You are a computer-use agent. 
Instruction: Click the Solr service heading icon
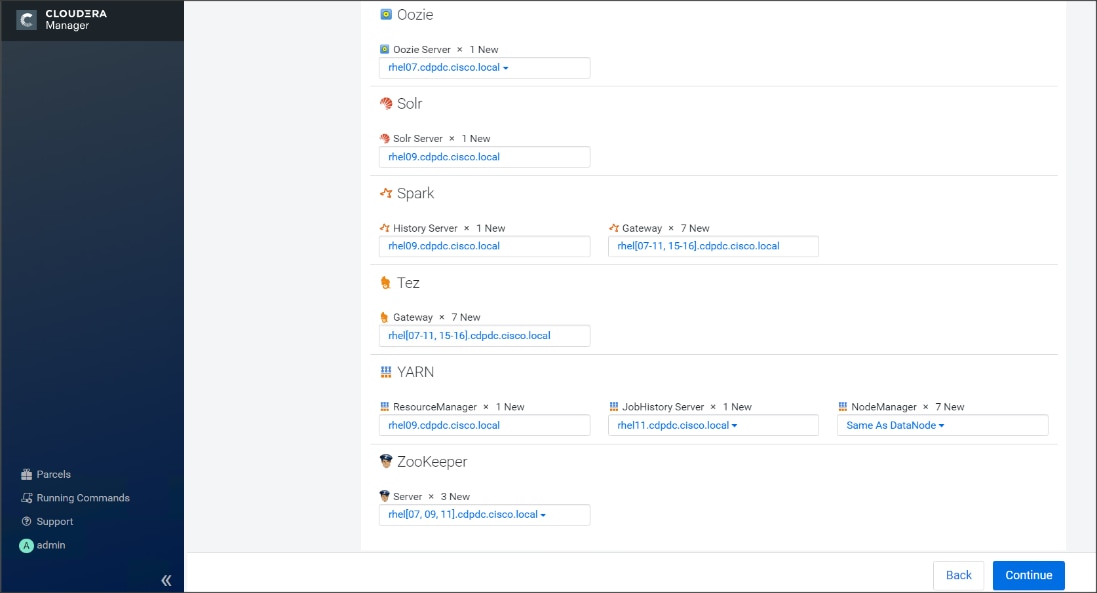tap(385, 103)
